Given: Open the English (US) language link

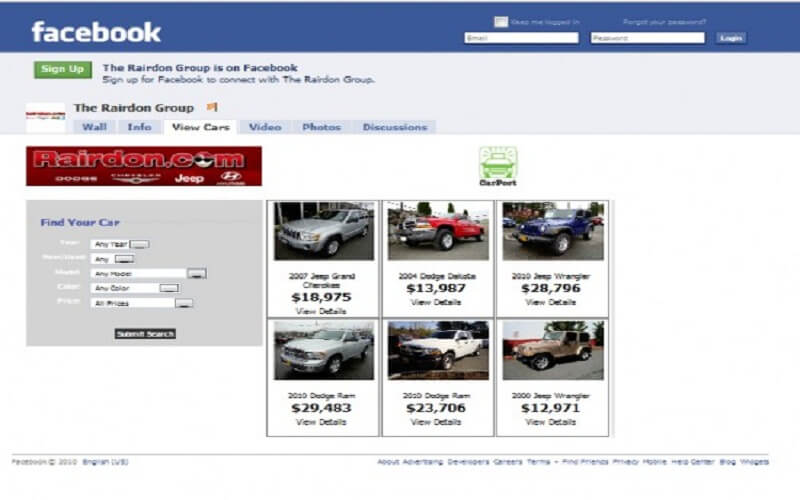Looking at the screenshot, I should [106, 462].
